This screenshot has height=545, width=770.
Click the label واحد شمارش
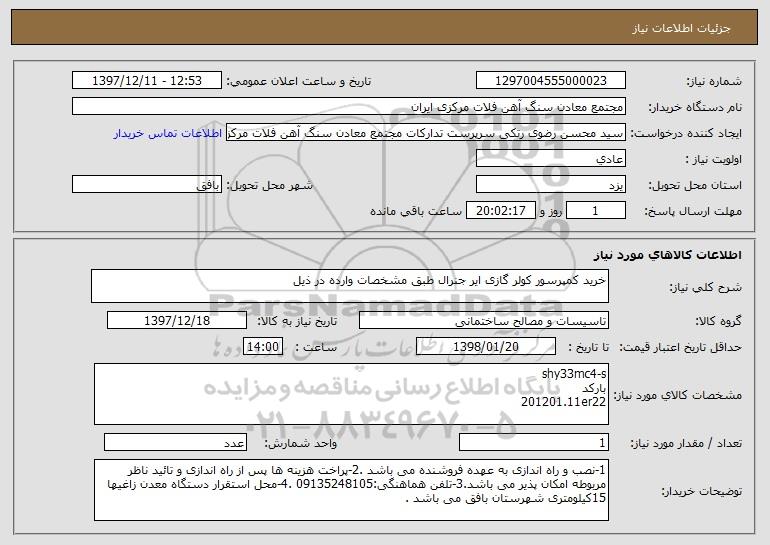[x=301, y=443]
